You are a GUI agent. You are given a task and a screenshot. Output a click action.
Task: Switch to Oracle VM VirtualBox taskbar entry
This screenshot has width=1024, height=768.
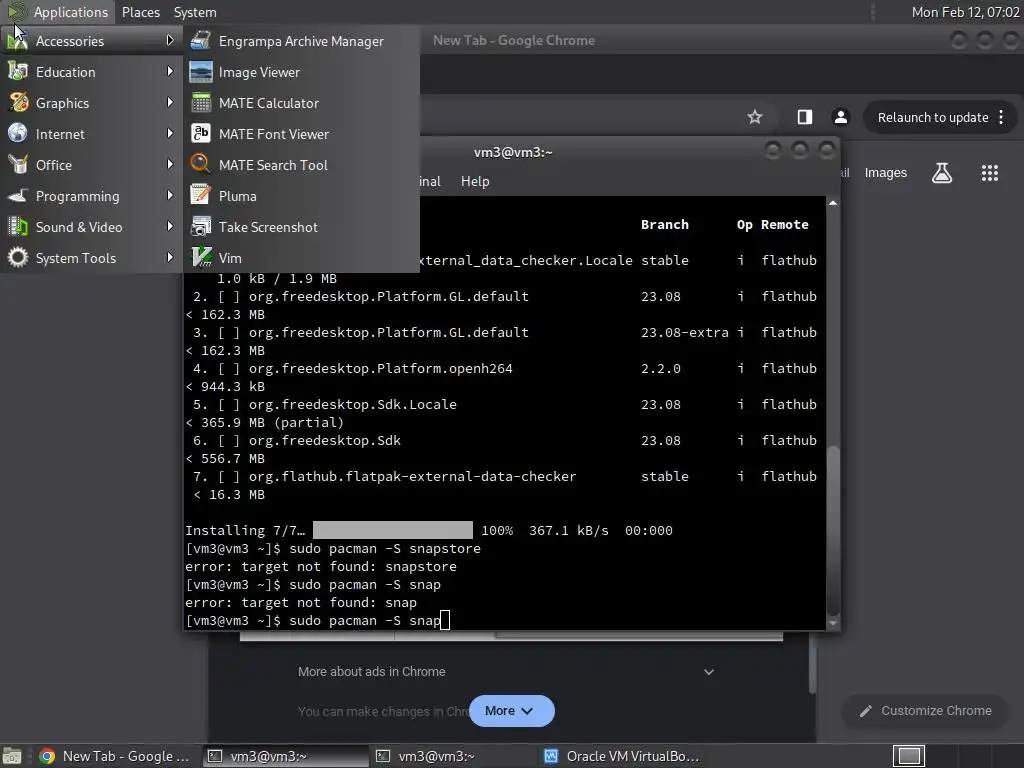[622, 756]
